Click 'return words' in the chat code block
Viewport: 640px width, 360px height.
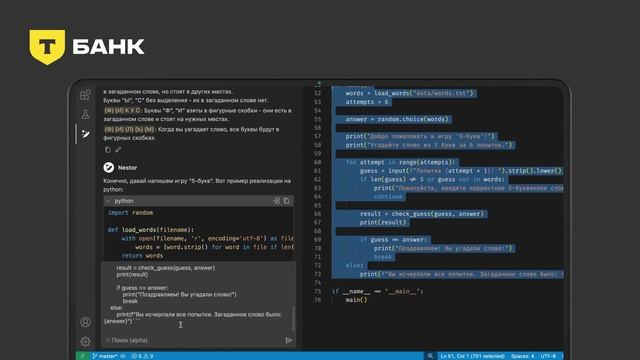142,256
